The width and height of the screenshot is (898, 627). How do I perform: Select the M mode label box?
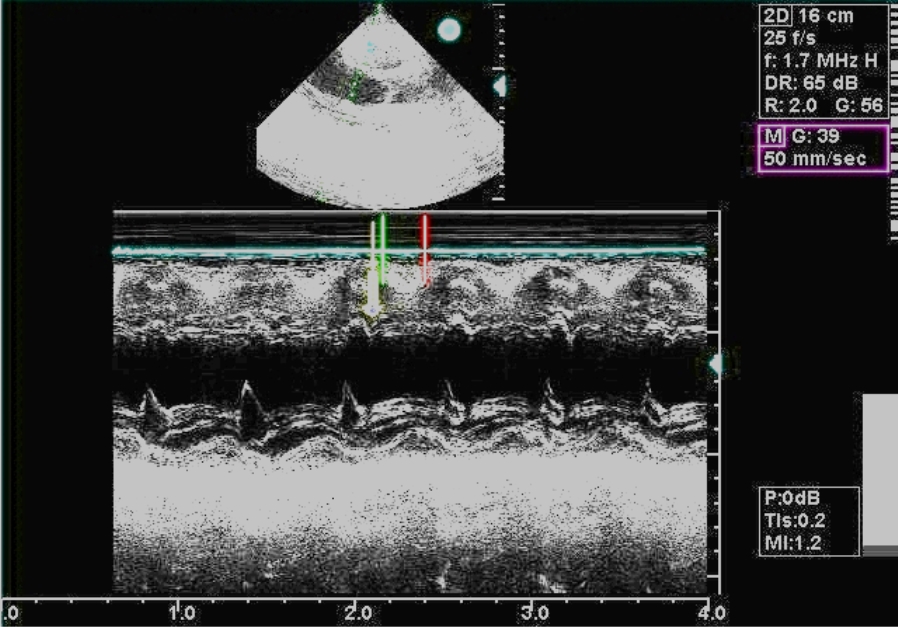[x=773, y=136]
